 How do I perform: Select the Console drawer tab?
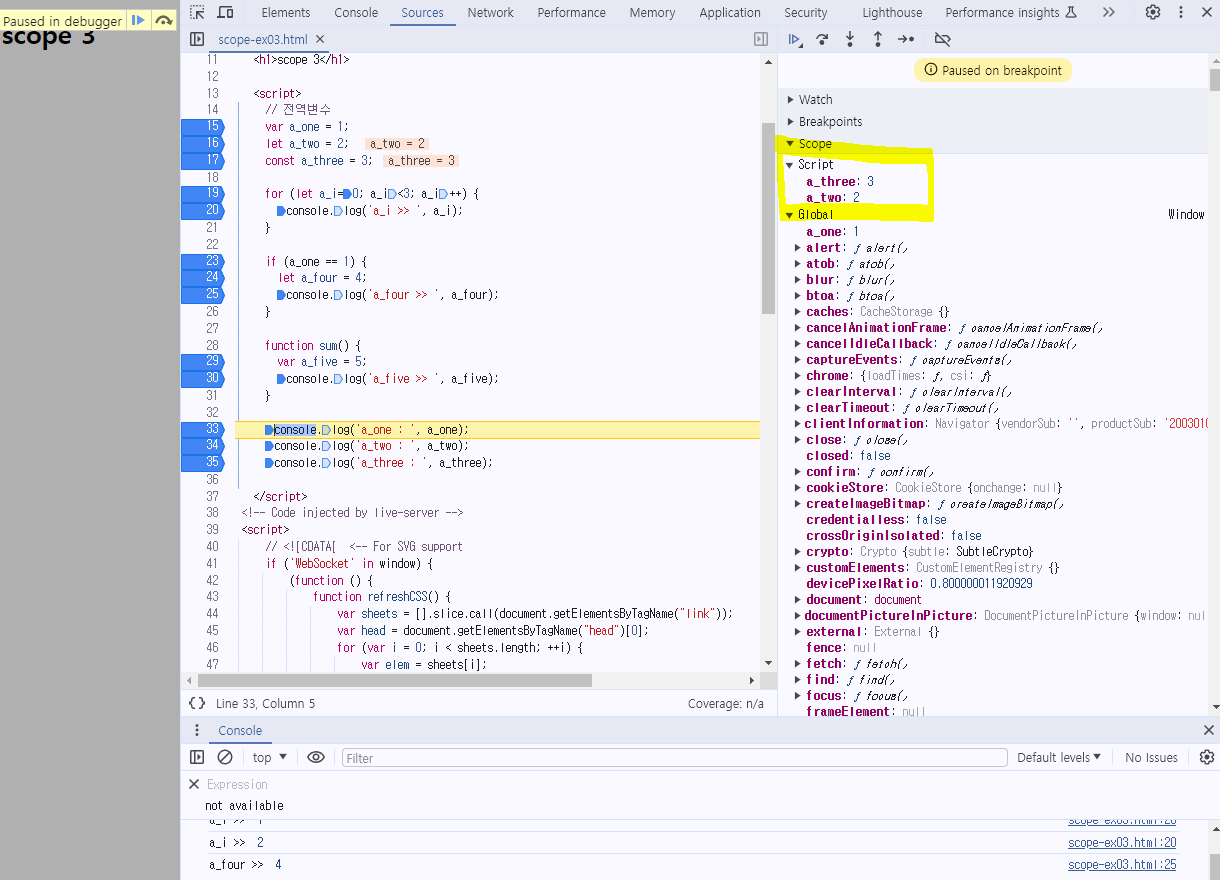pyautogui.click(x=240, y=730)
